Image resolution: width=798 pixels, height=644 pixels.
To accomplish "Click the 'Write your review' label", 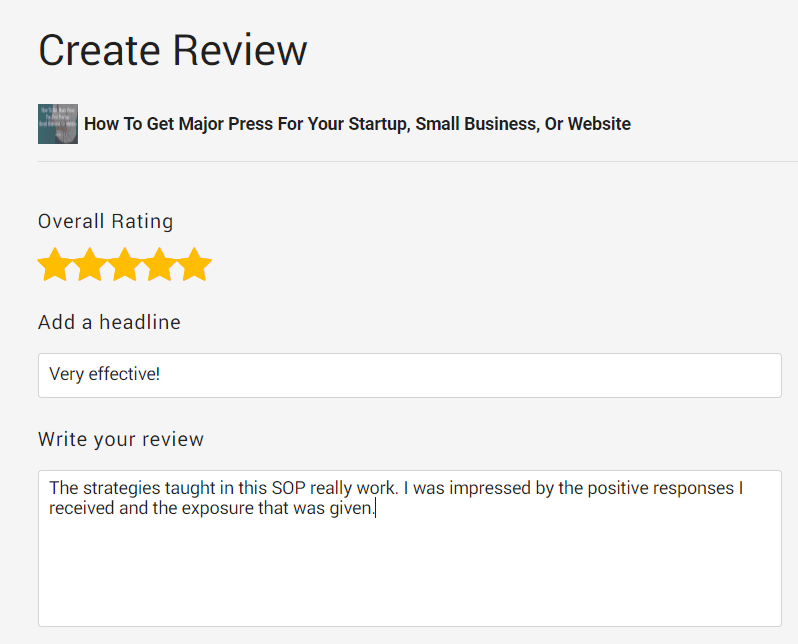I will tap(121, 439).
